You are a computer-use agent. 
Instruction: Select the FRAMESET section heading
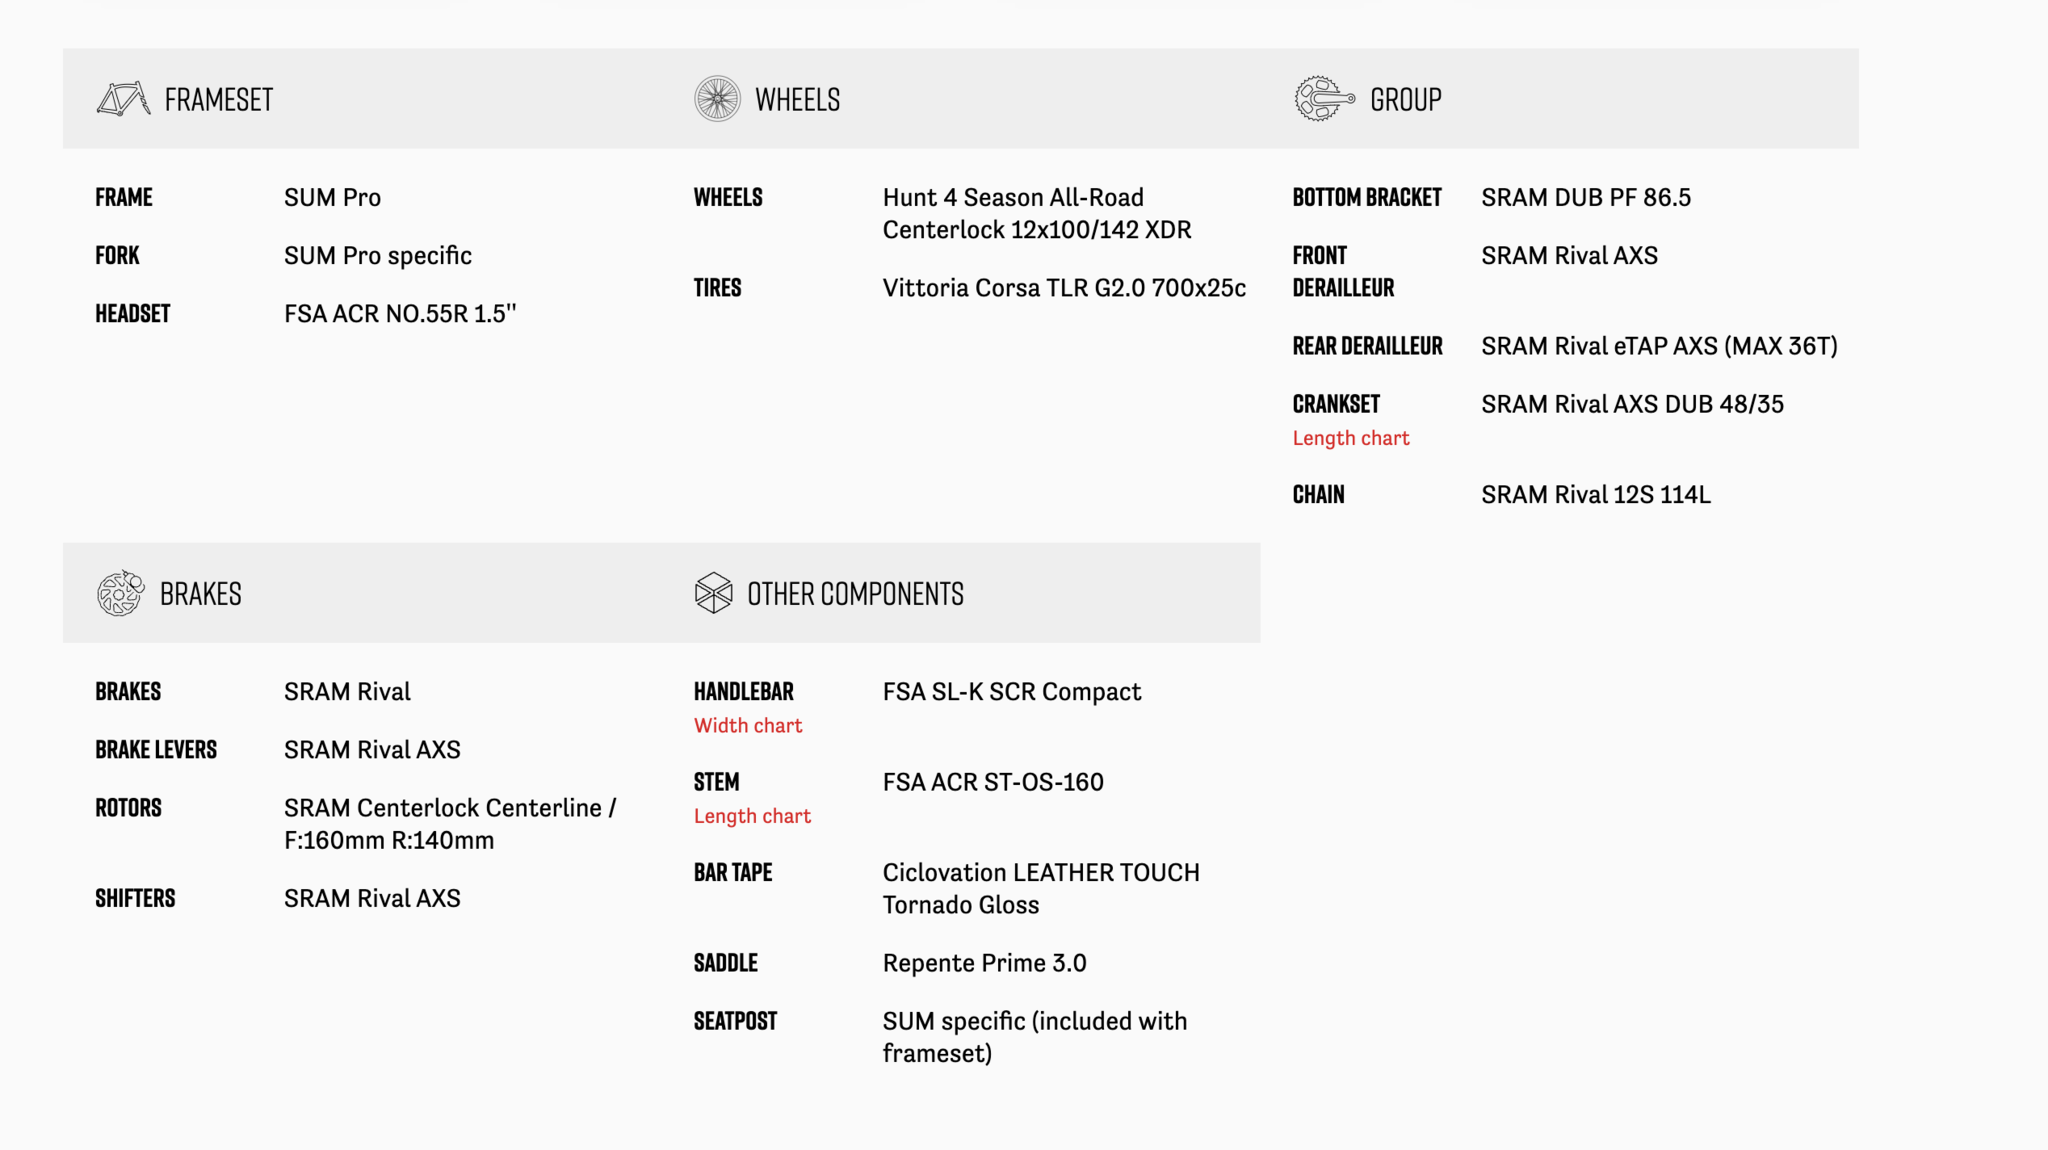click(x=219, y=99)
